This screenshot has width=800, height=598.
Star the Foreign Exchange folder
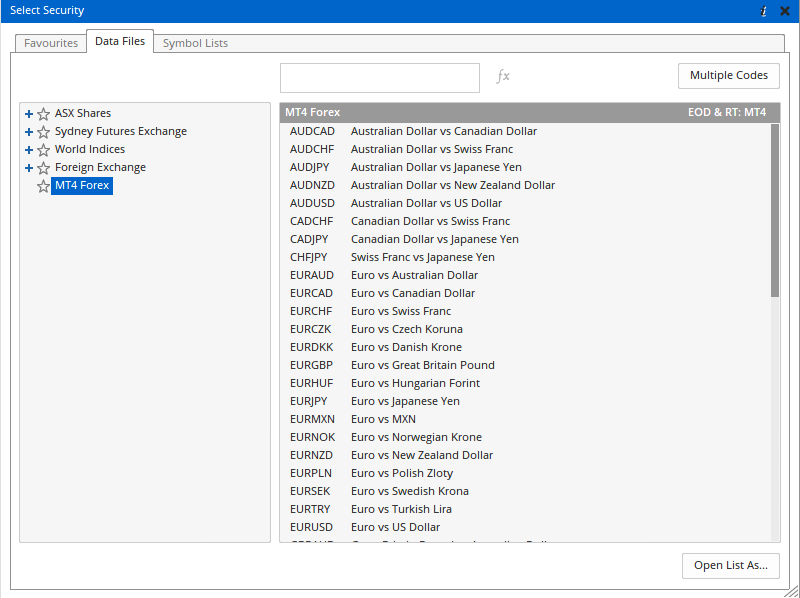(x=43, y=168)
